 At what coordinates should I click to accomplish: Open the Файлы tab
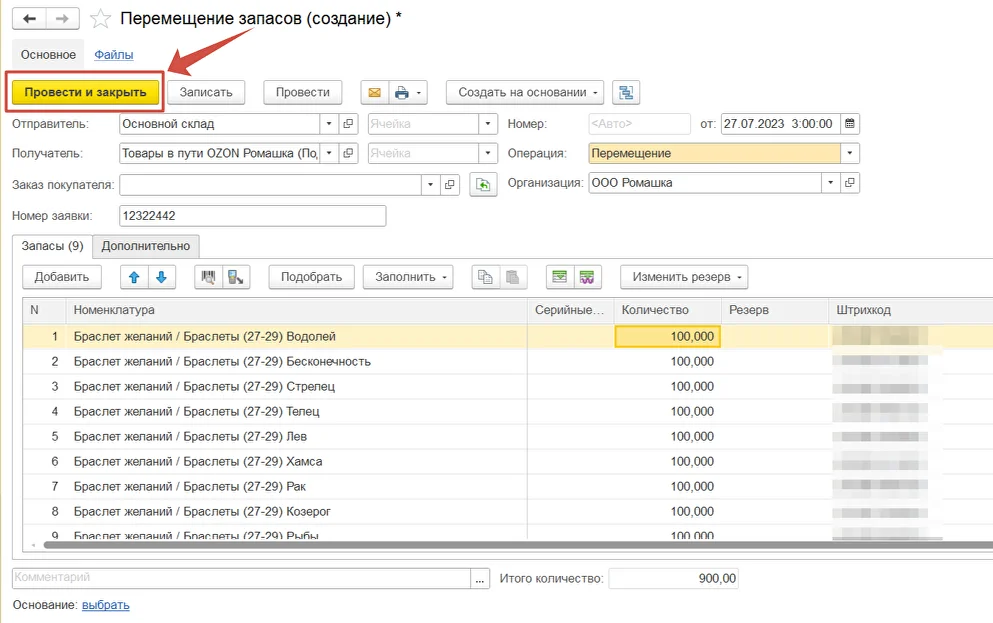click(x=114, y=55)
